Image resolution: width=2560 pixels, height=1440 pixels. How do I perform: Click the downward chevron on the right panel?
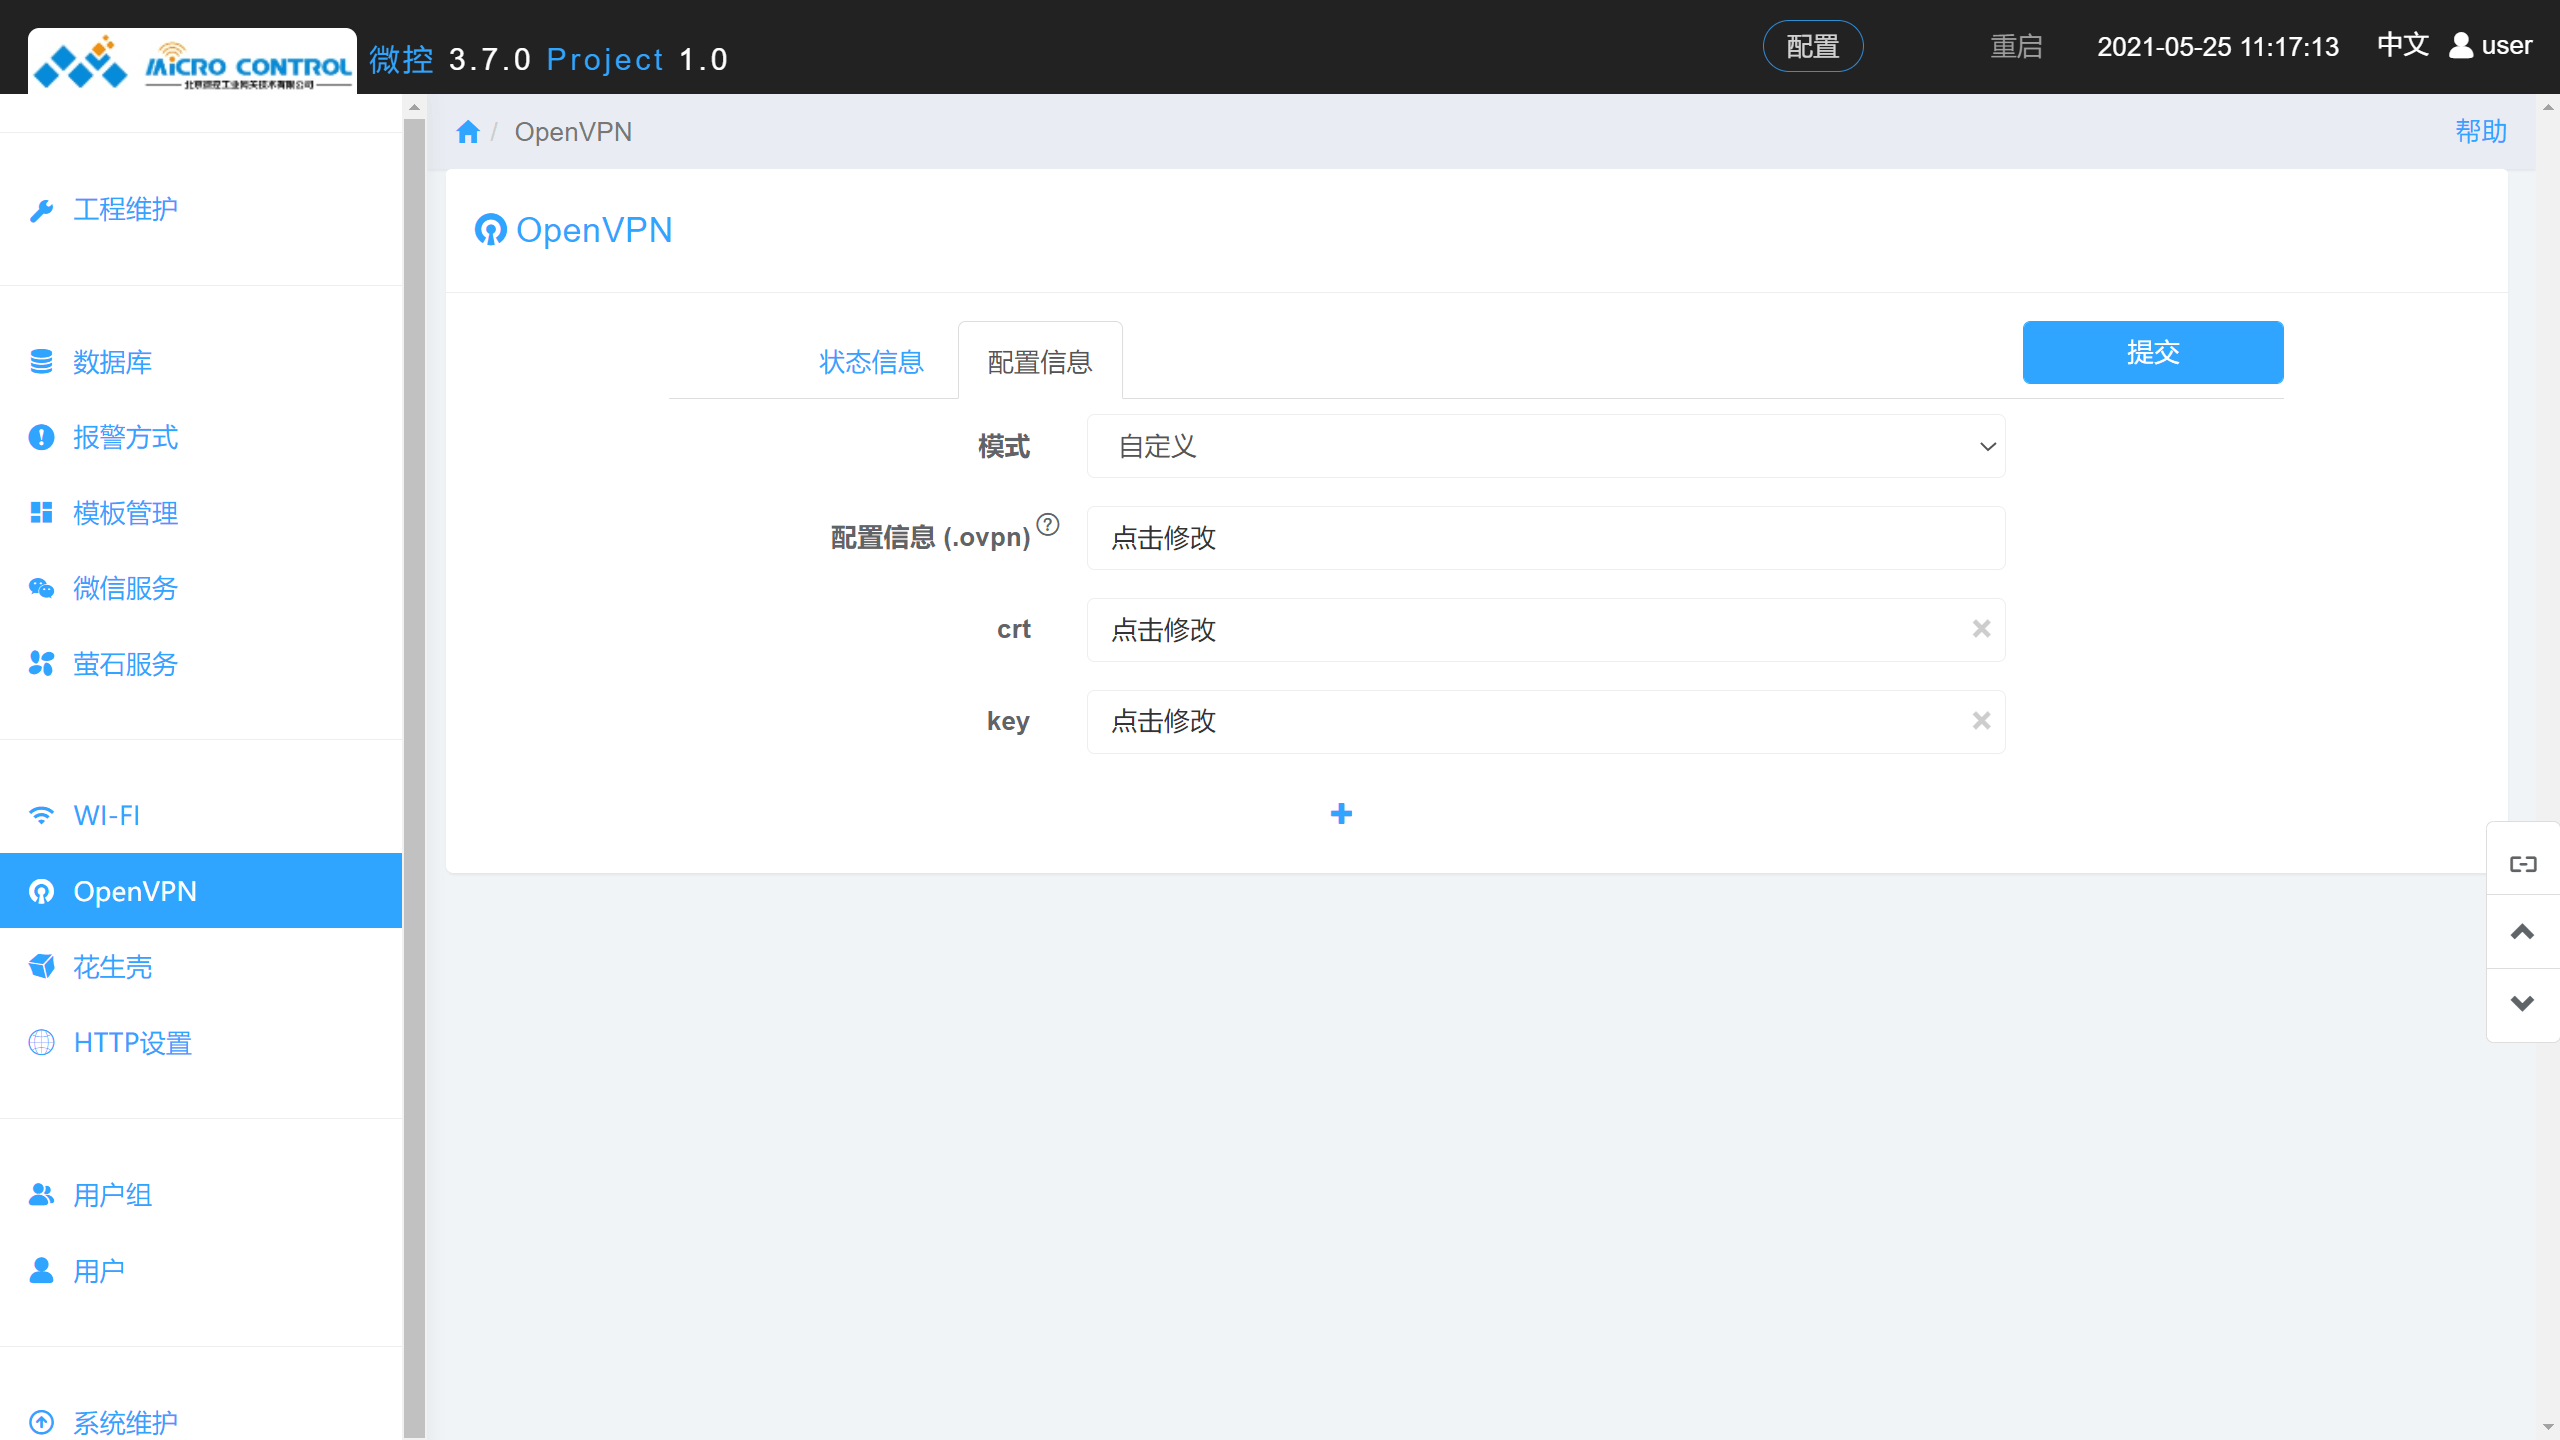pyautogui.click(x=2523, y=1003)
